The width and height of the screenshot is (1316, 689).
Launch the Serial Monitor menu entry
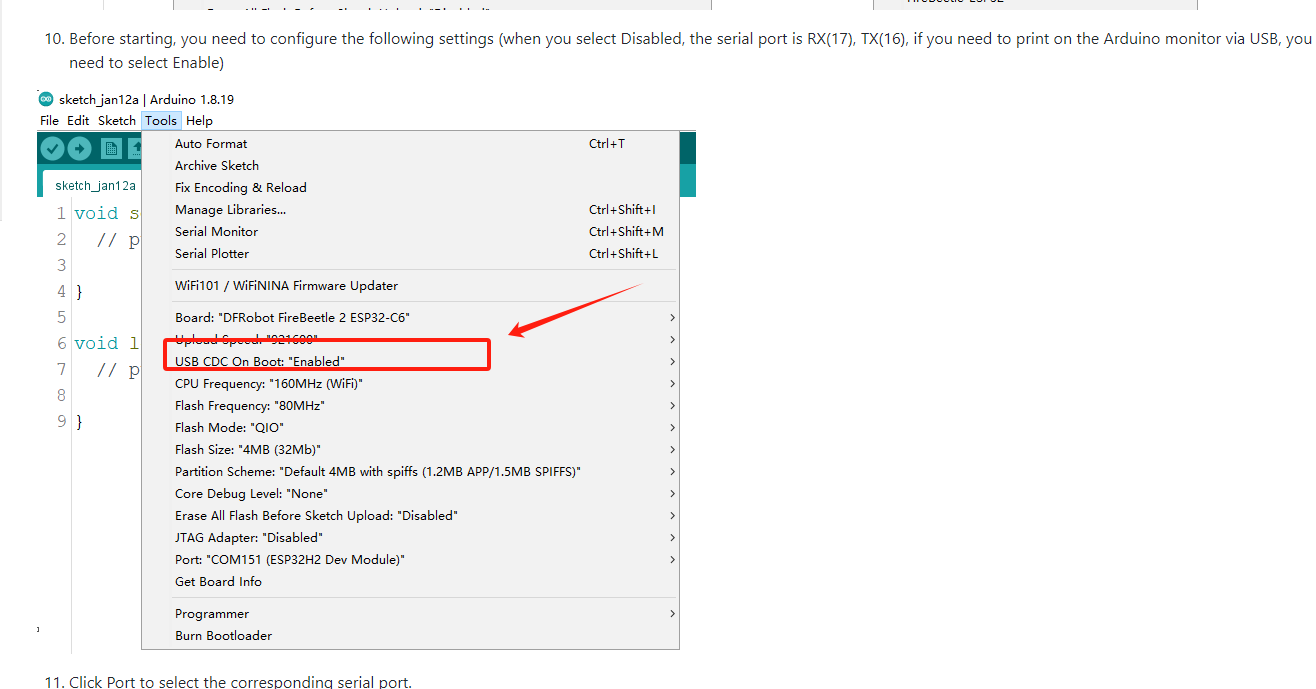(x=411, y=232)
